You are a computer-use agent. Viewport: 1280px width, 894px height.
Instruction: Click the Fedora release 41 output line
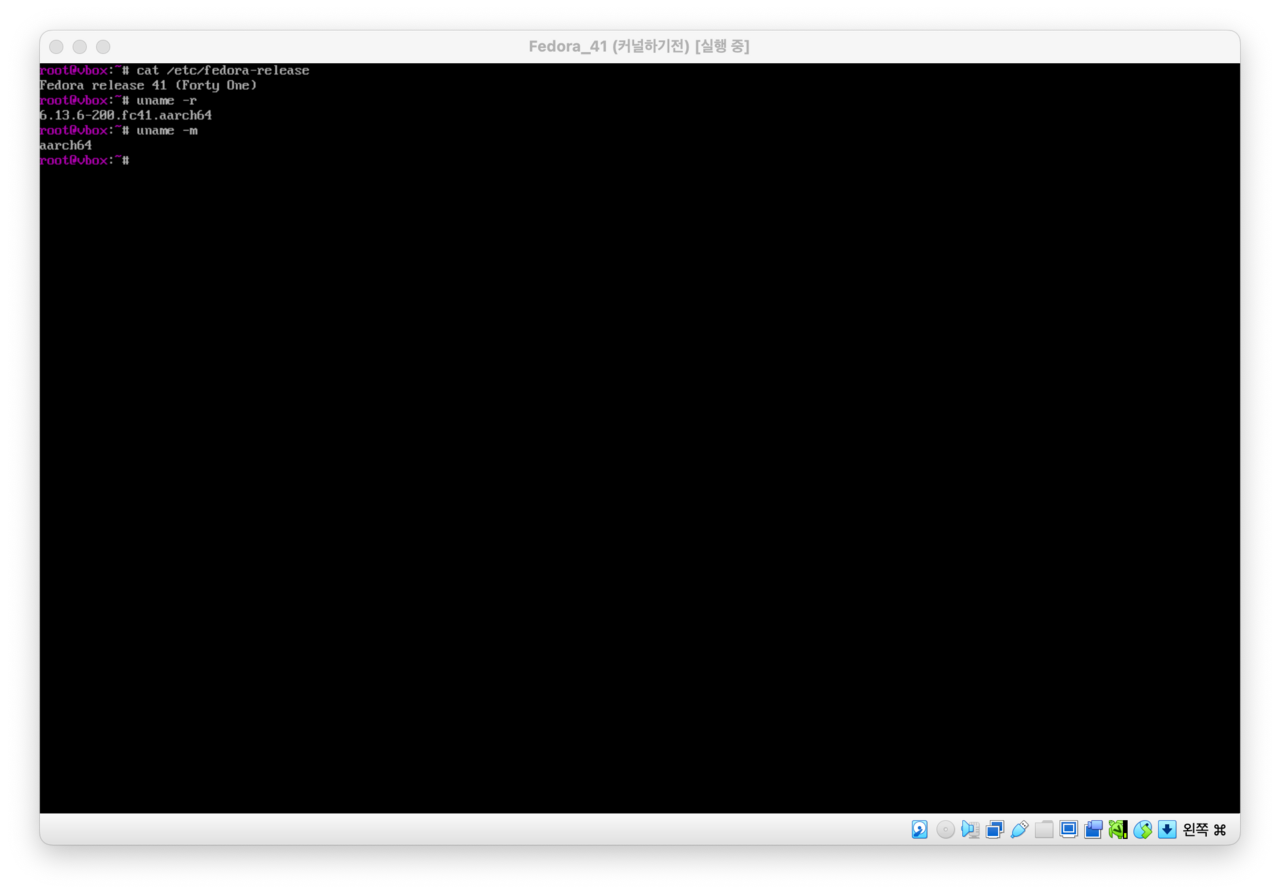point(148,85)
